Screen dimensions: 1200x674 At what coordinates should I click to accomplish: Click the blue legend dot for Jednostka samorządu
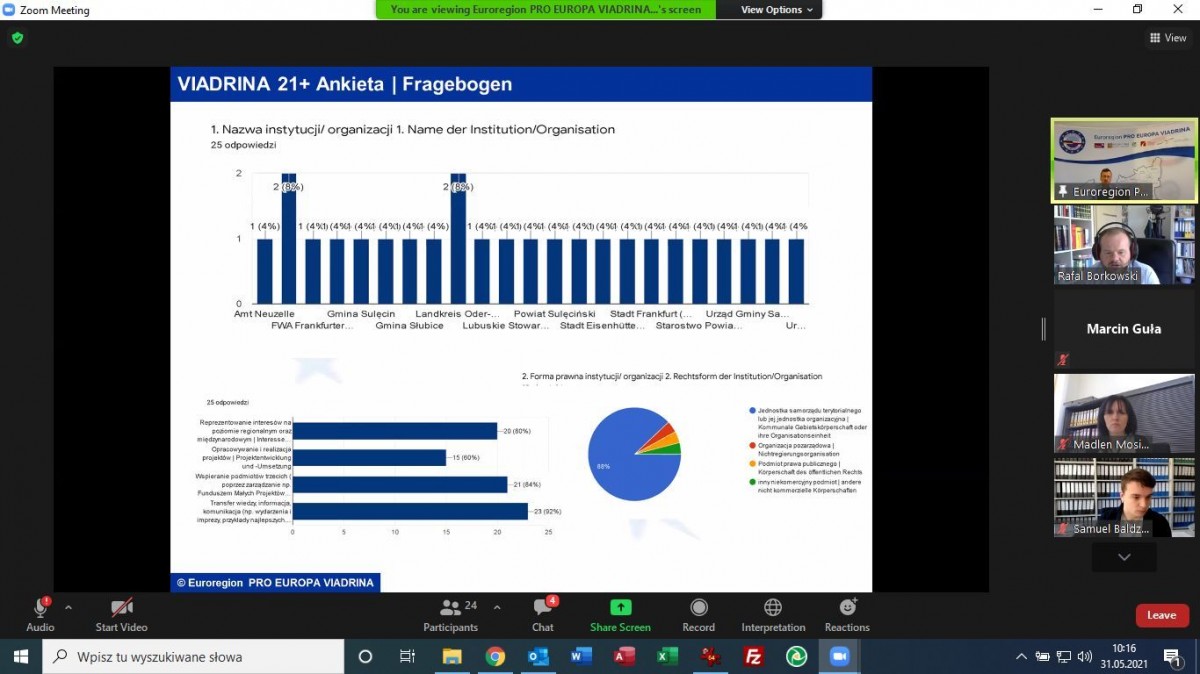[x=752, y=411]
